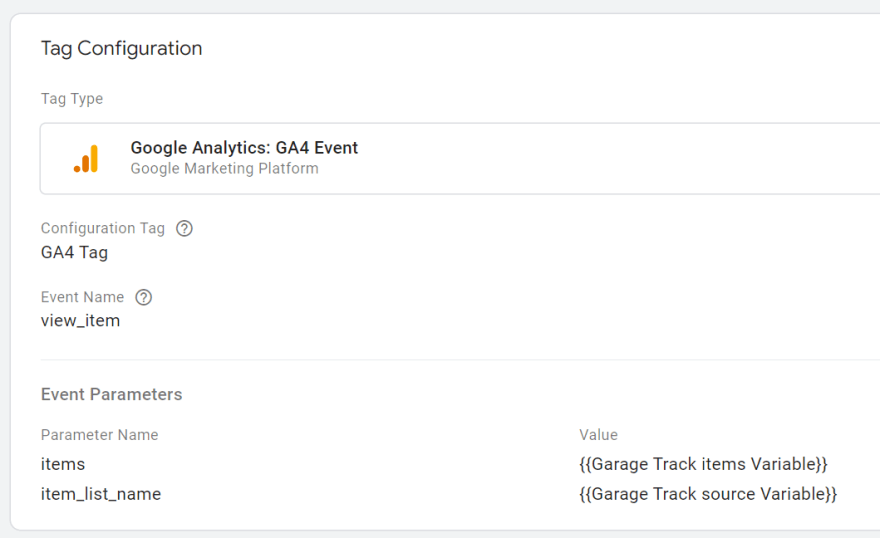Open help icon beside Event Name
This screenshot has height=538, width=880.
coord(144,297)
